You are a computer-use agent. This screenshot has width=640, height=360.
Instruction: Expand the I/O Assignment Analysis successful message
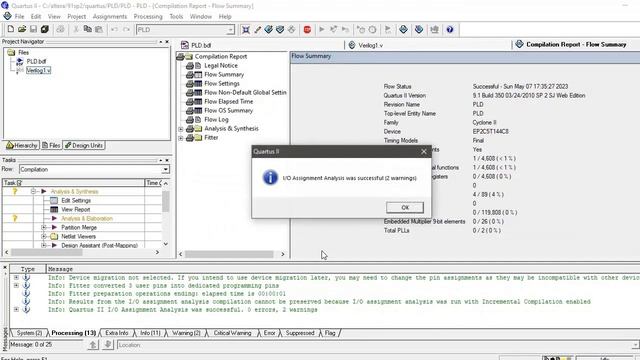point(16,310)
